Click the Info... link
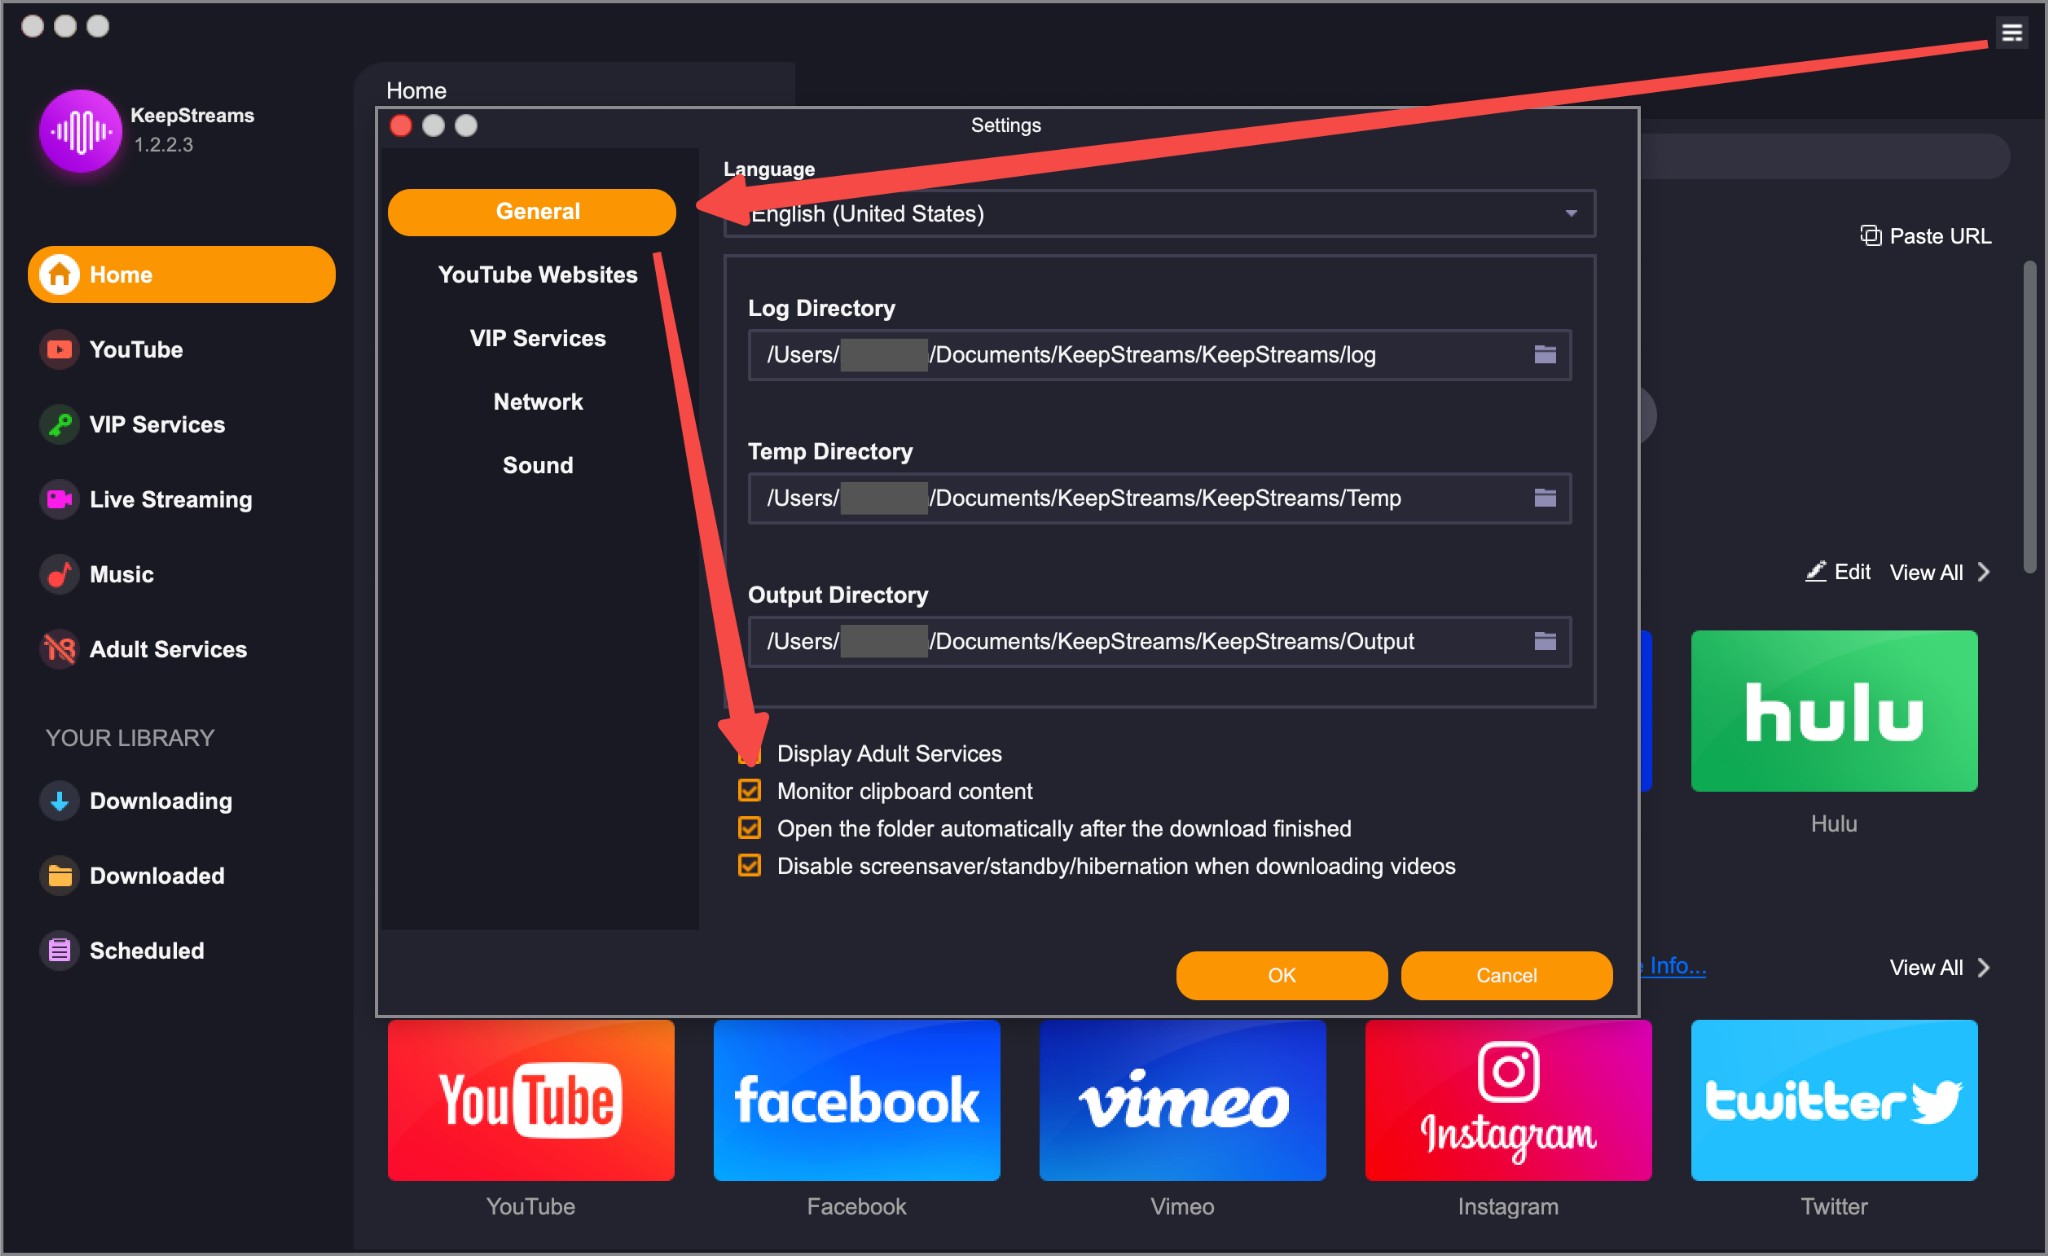This screenshot has width=2048, height=1256. click(1675, 966)
